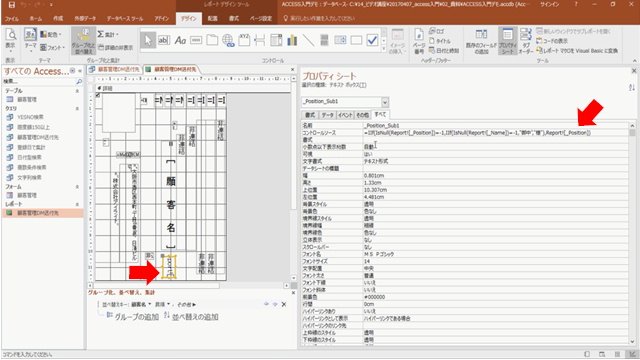640x360 pixels.
Task: Insert a hyperlink control (globe icon)
Action: click(x=228, y=40)
